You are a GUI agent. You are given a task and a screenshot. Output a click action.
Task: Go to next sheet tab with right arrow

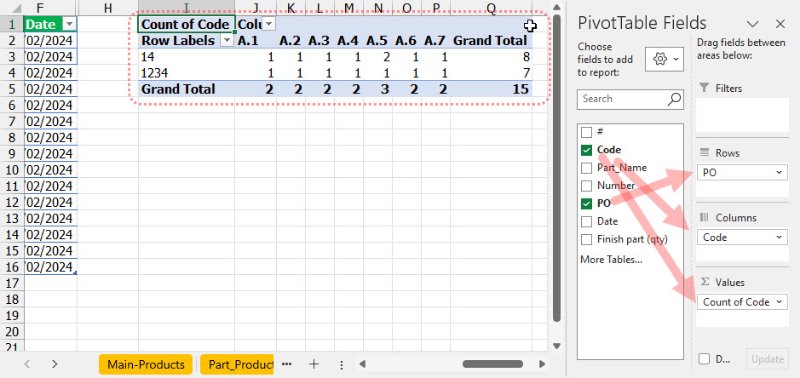[x=55, y=364]
